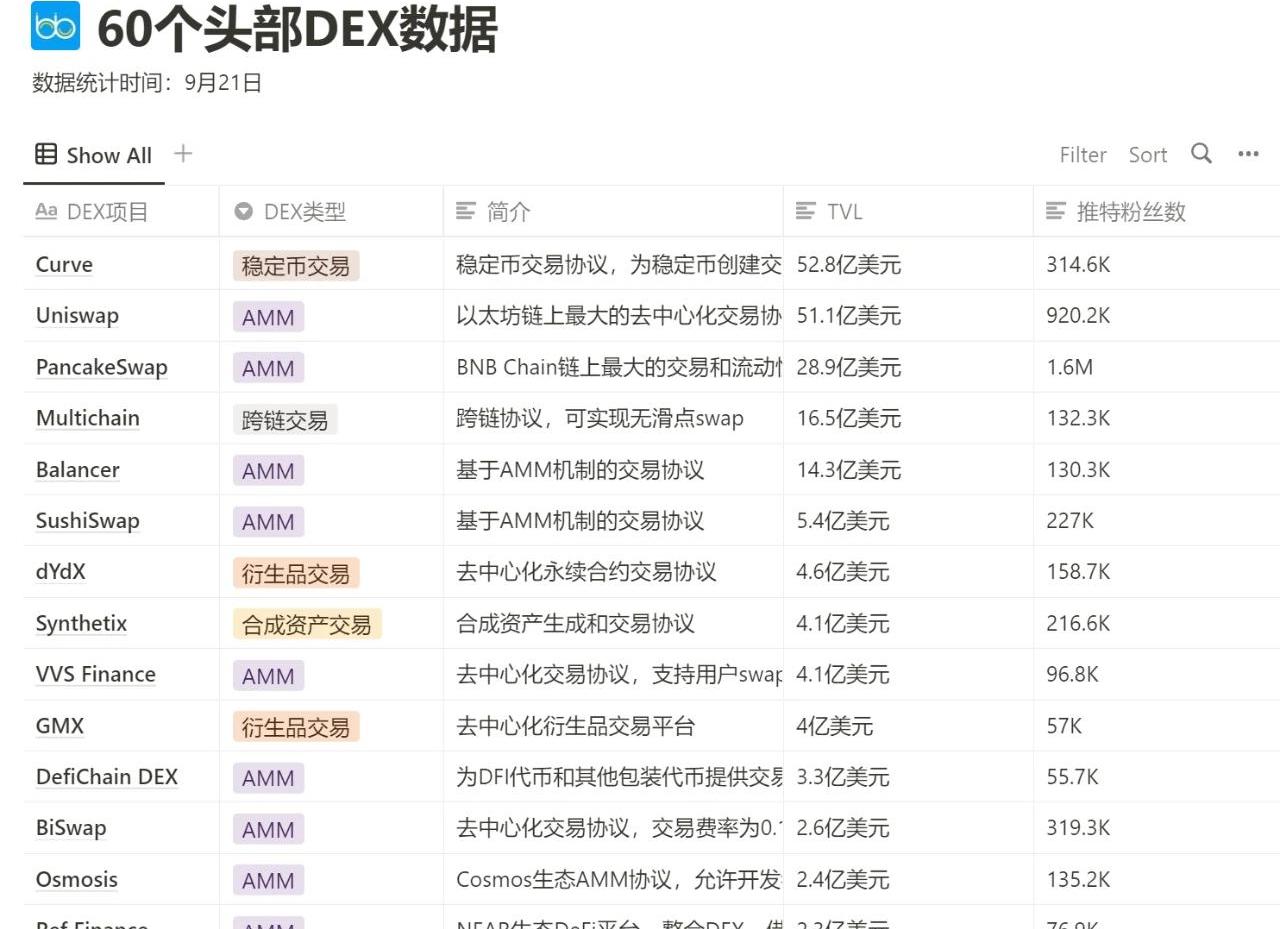
Task: Open the search magnifier icon
Action: (1202, 154)
